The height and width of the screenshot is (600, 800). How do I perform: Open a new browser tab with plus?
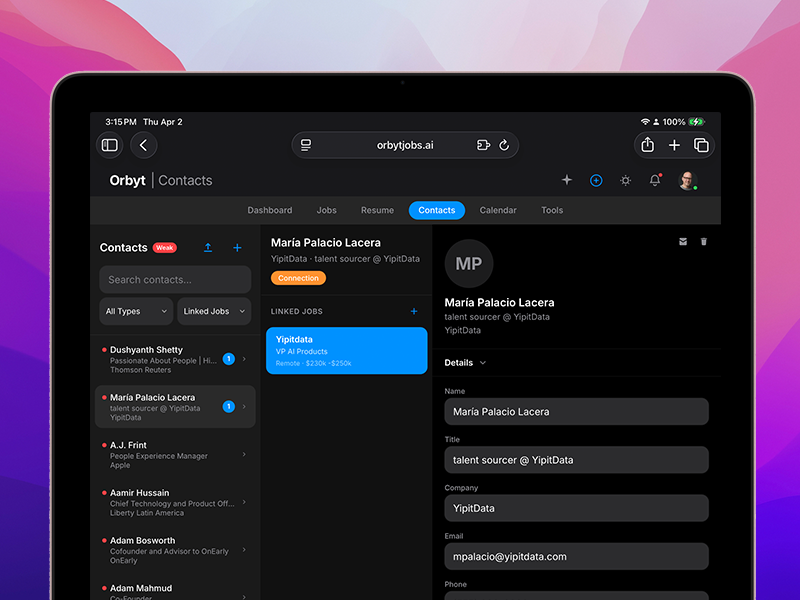pos(674,145)
